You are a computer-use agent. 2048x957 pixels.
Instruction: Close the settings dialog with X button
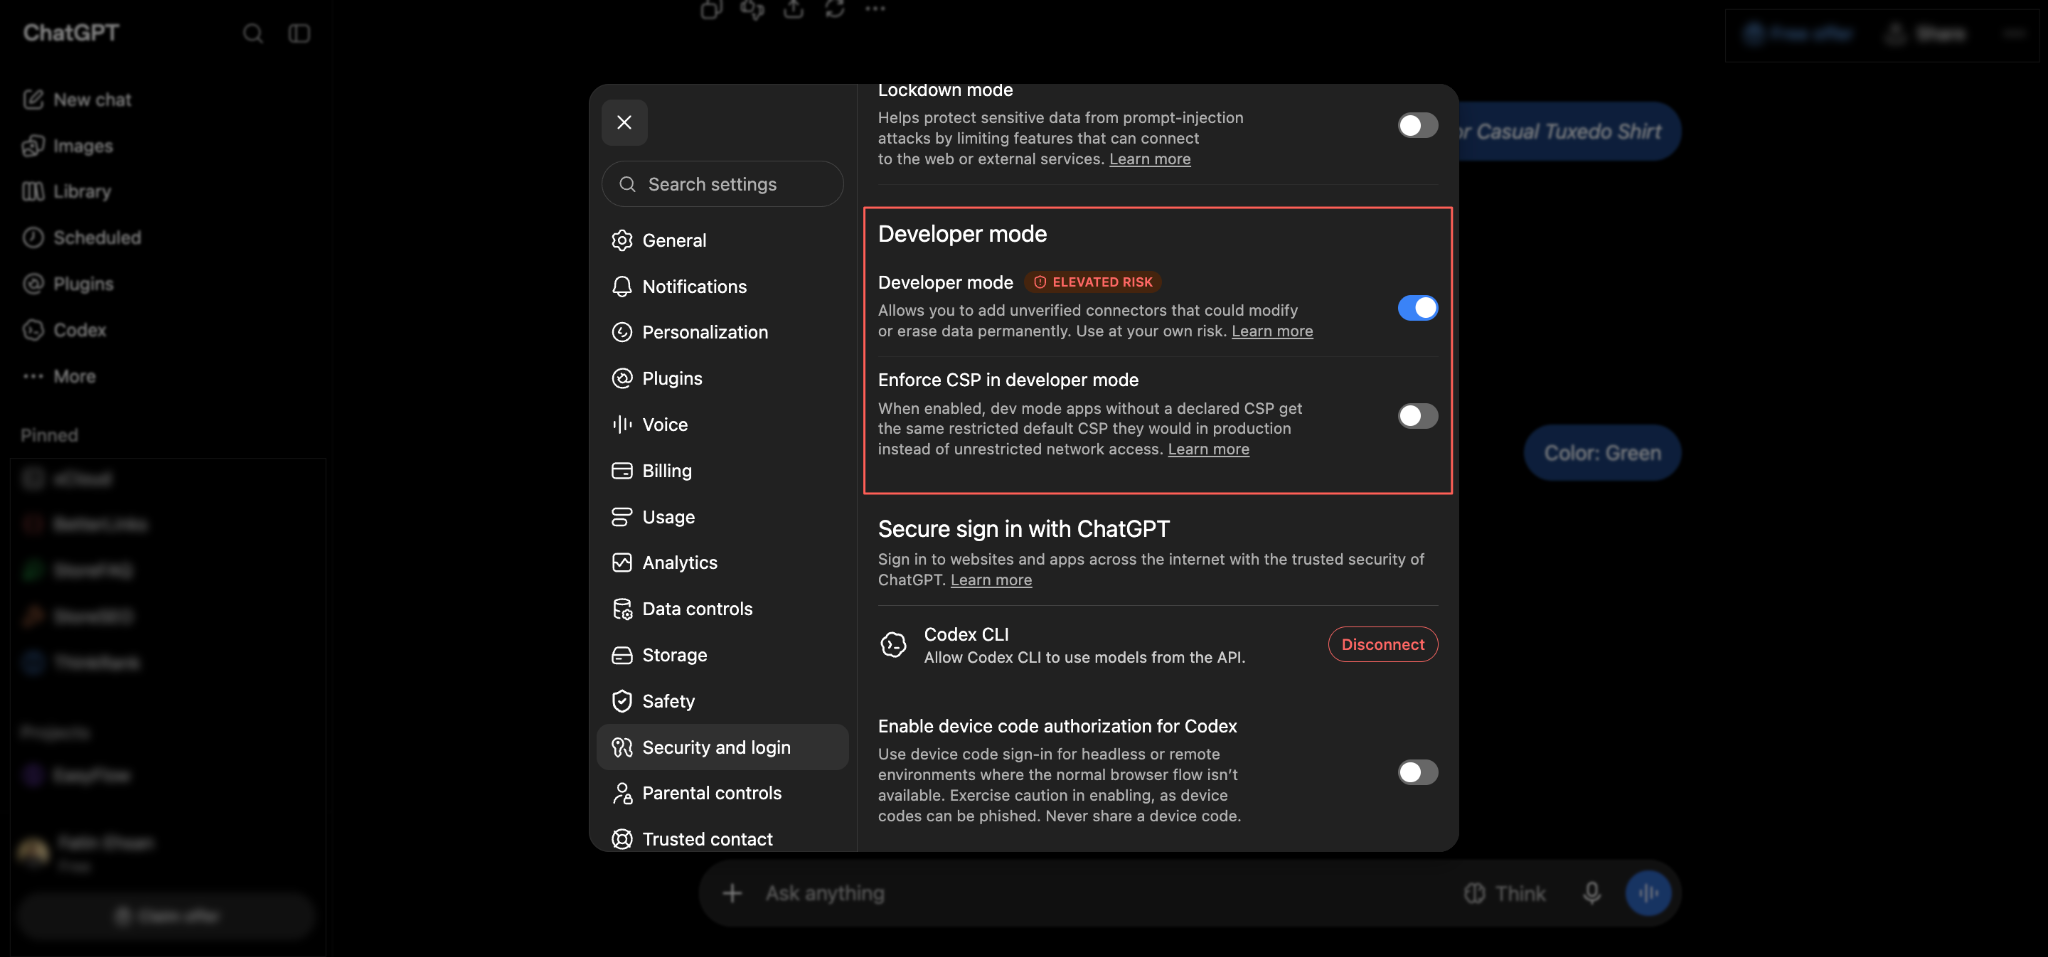coord(624,122)
